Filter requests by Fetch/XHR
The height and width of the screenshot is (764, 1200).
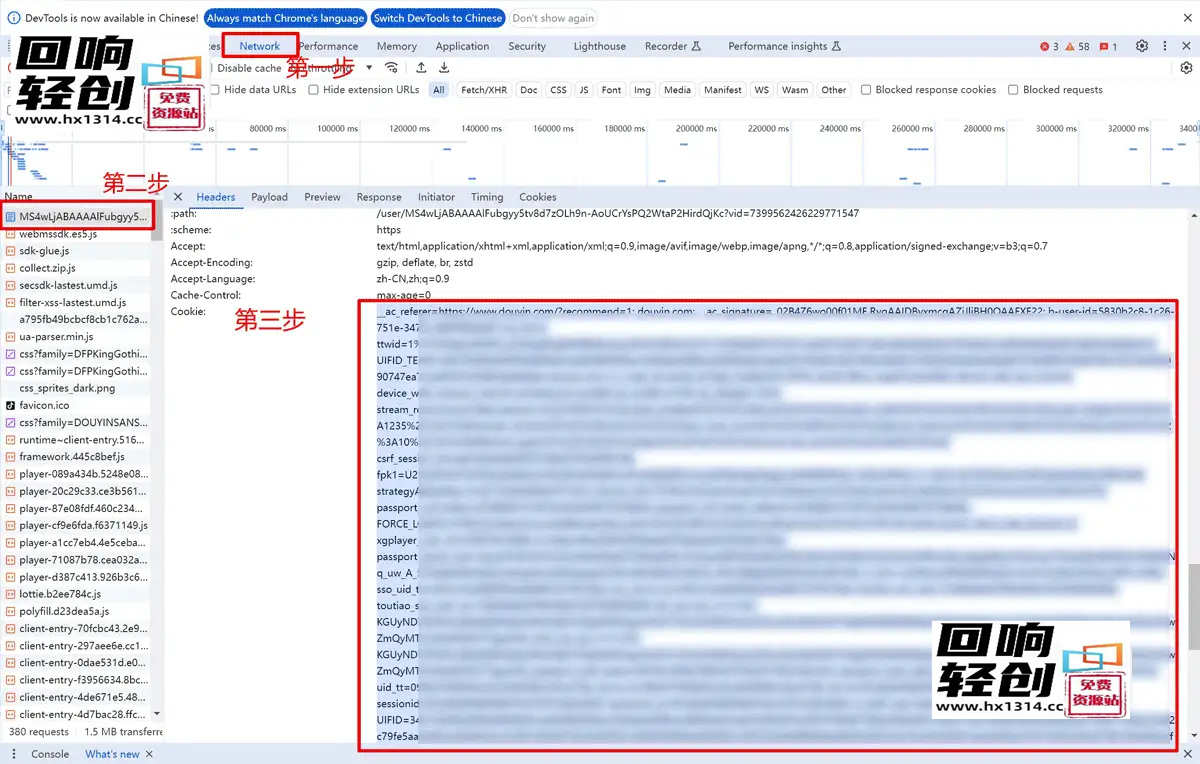coord(484,90)
